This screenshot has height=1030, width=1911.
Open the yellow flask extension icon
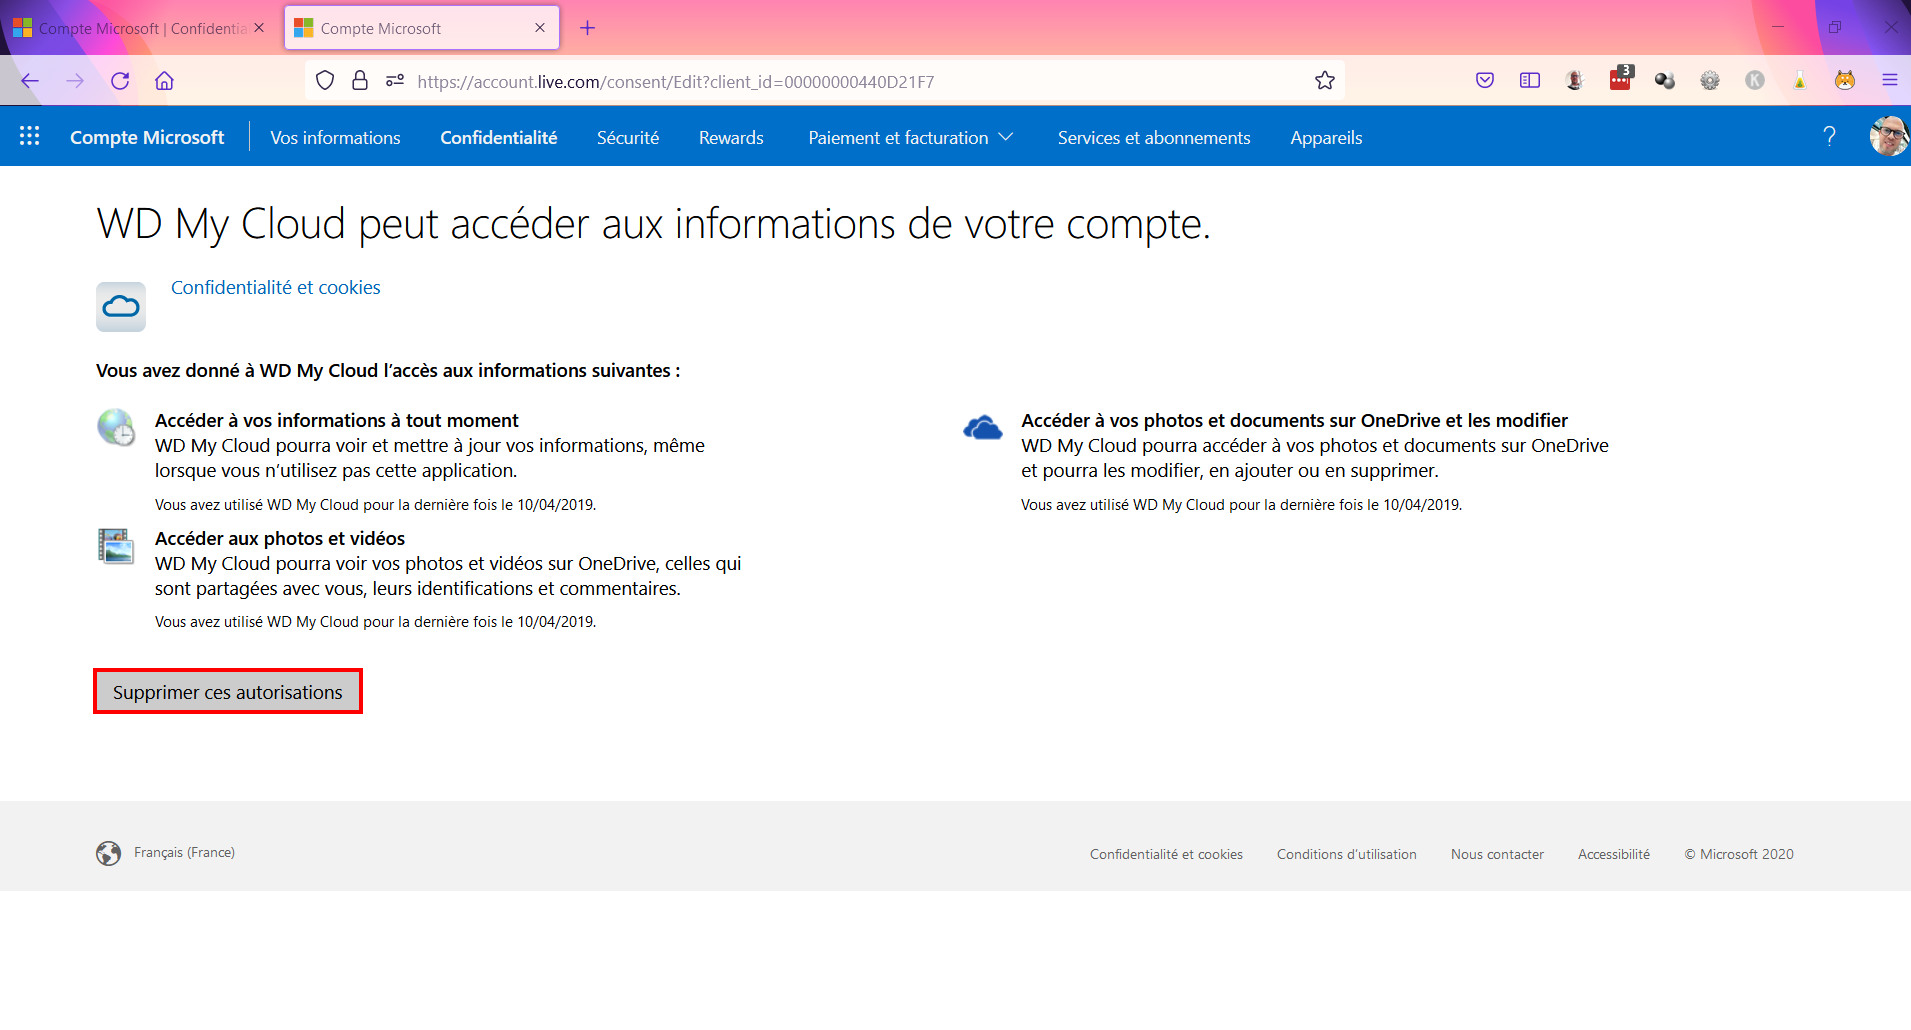click(x=1800, y=81)
